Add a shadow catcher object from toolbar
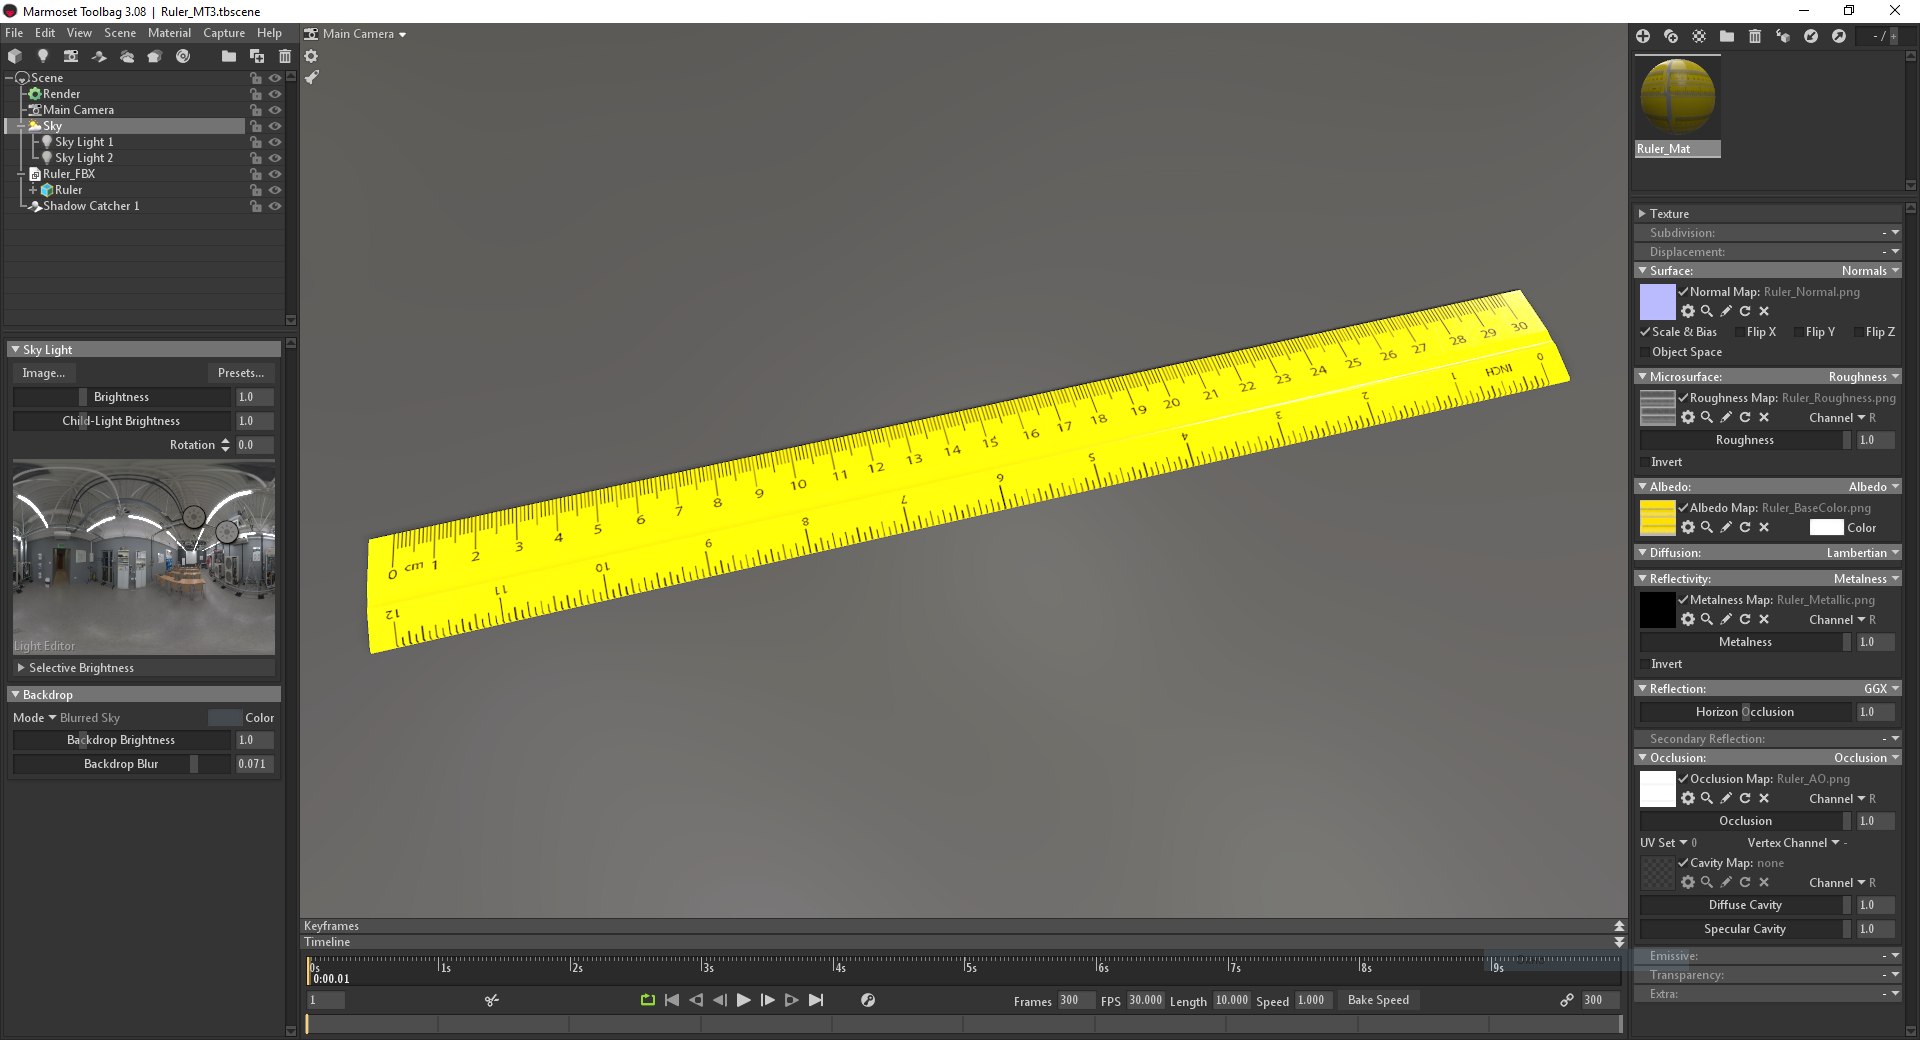Screen dimensions: 1920x1040 click(x=99, y=56)
